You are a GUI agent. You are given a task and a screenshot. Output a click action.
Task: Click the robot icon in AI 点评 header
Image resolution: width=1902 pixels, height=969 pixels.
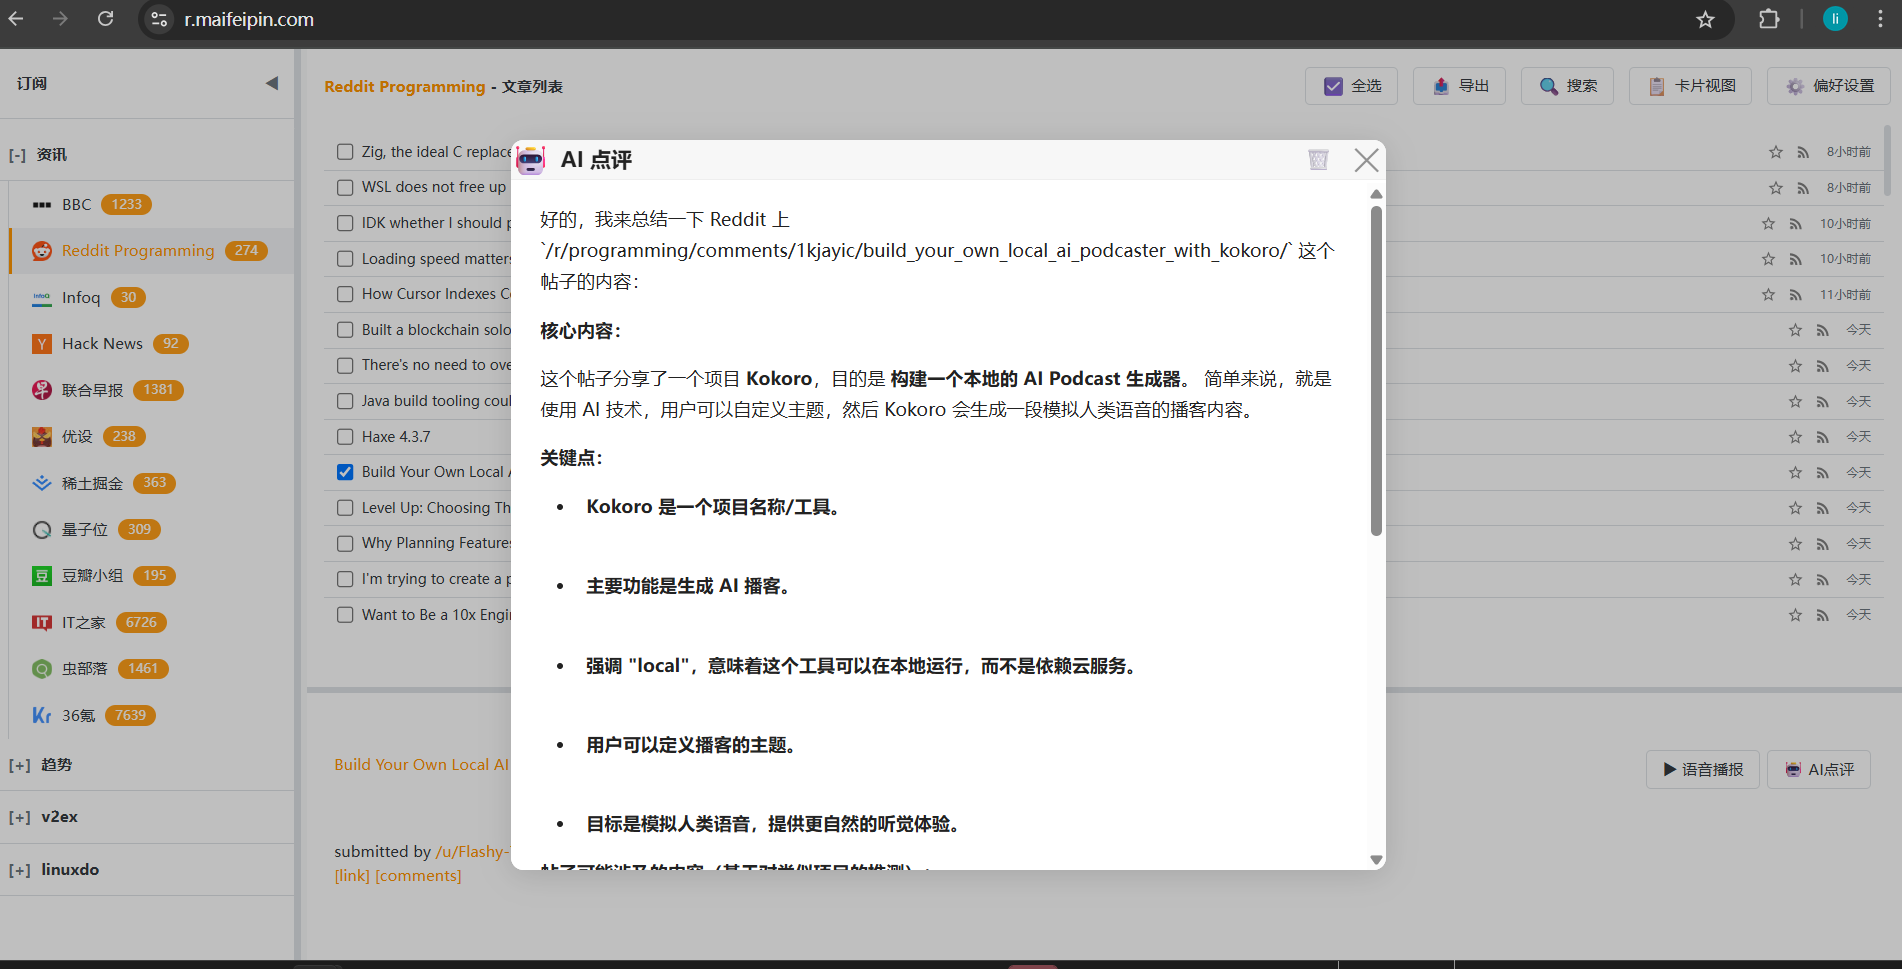pyautogui.click(x=531, y=160)
